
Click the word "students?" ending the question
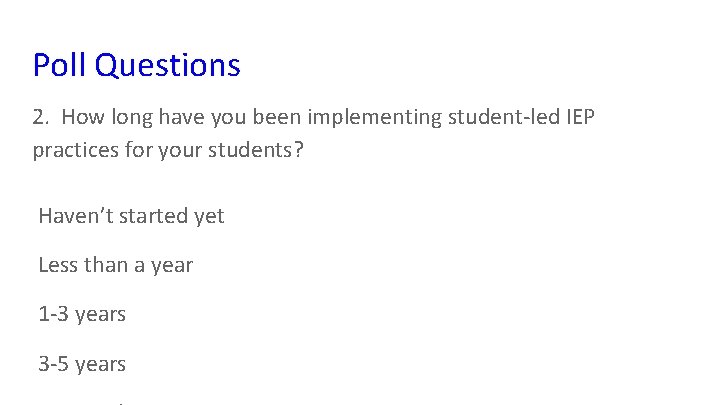pyautogui.click(x=266, y=151)
